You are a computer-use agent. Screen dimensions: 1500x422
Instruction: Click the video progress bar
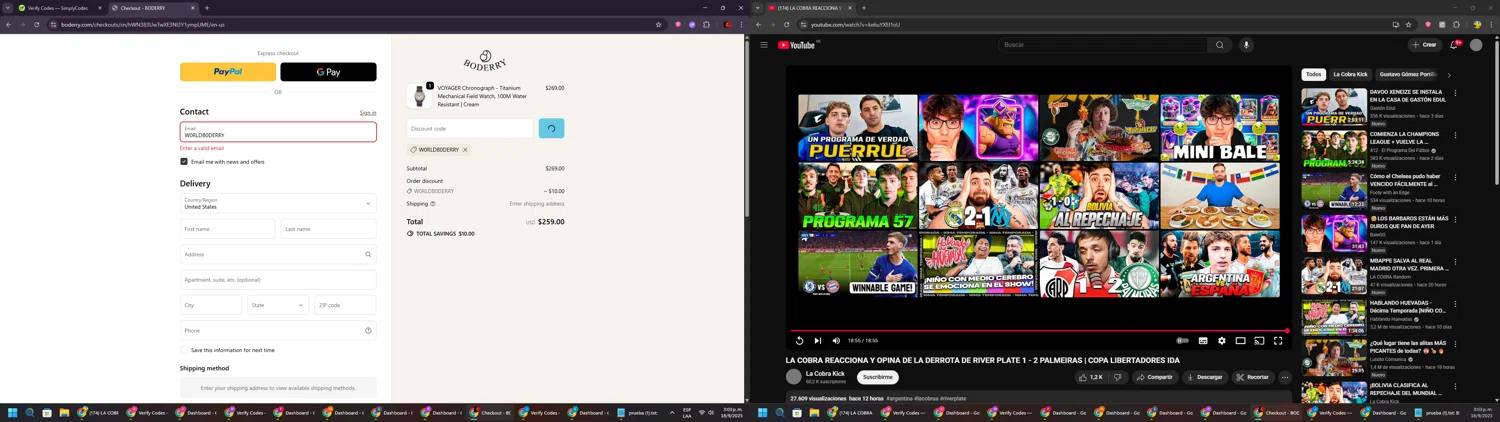[1038, 330]
